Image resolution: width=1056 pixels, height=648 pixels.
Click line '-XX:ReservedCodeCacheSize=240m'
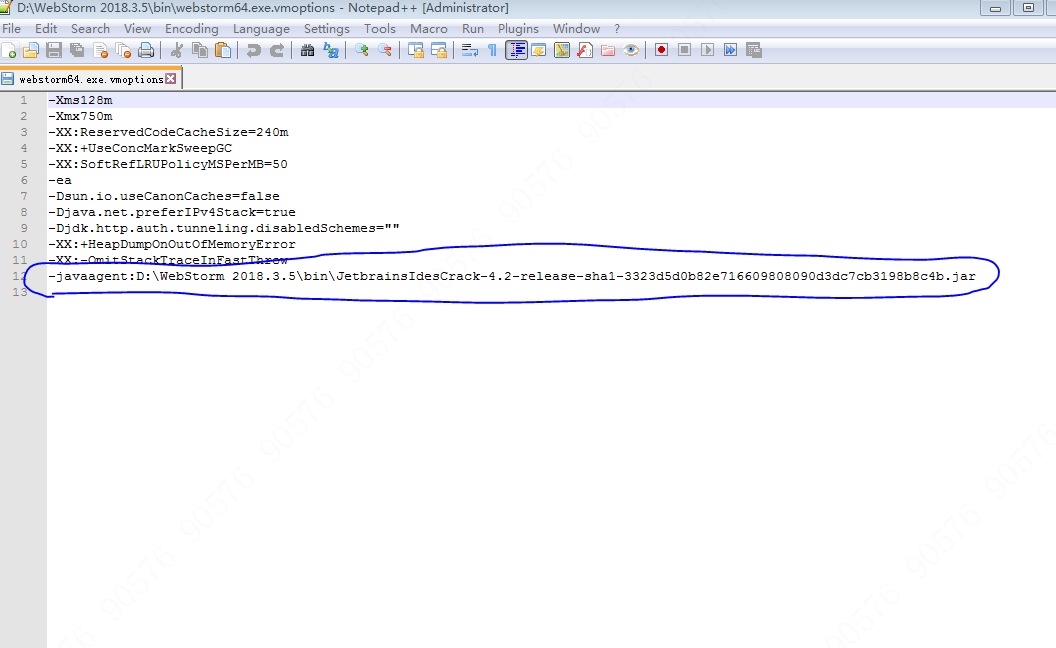(x=168, y=132)
